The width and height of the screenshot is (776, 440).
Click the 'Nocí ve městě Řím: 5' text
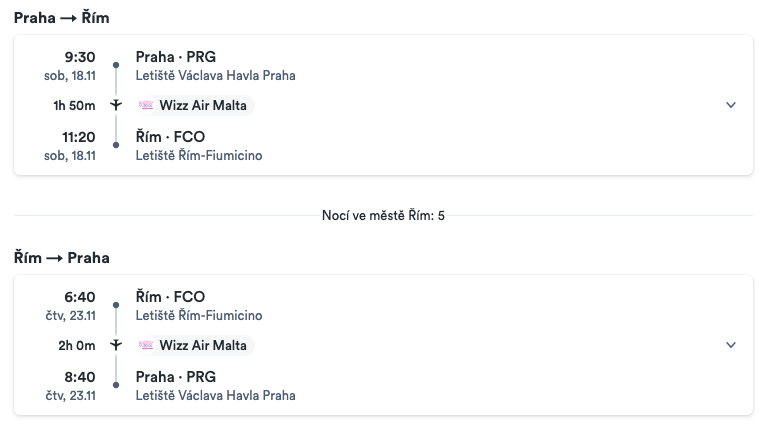coord(383,215)
